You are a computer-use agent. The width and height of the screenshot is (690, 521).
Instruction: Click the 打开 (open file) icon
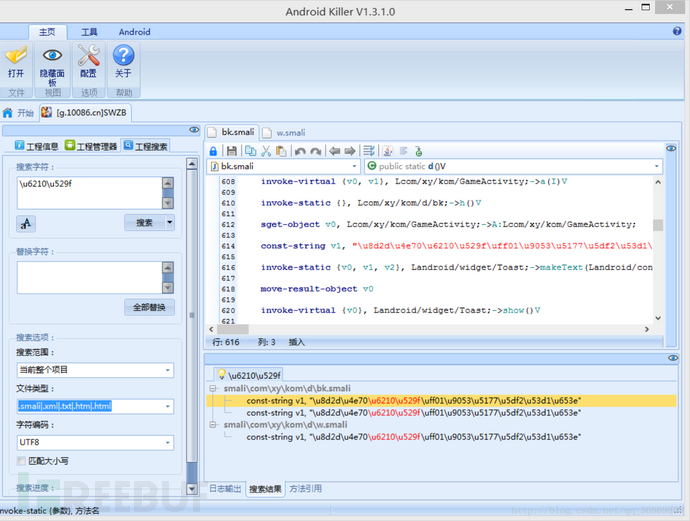16,56
